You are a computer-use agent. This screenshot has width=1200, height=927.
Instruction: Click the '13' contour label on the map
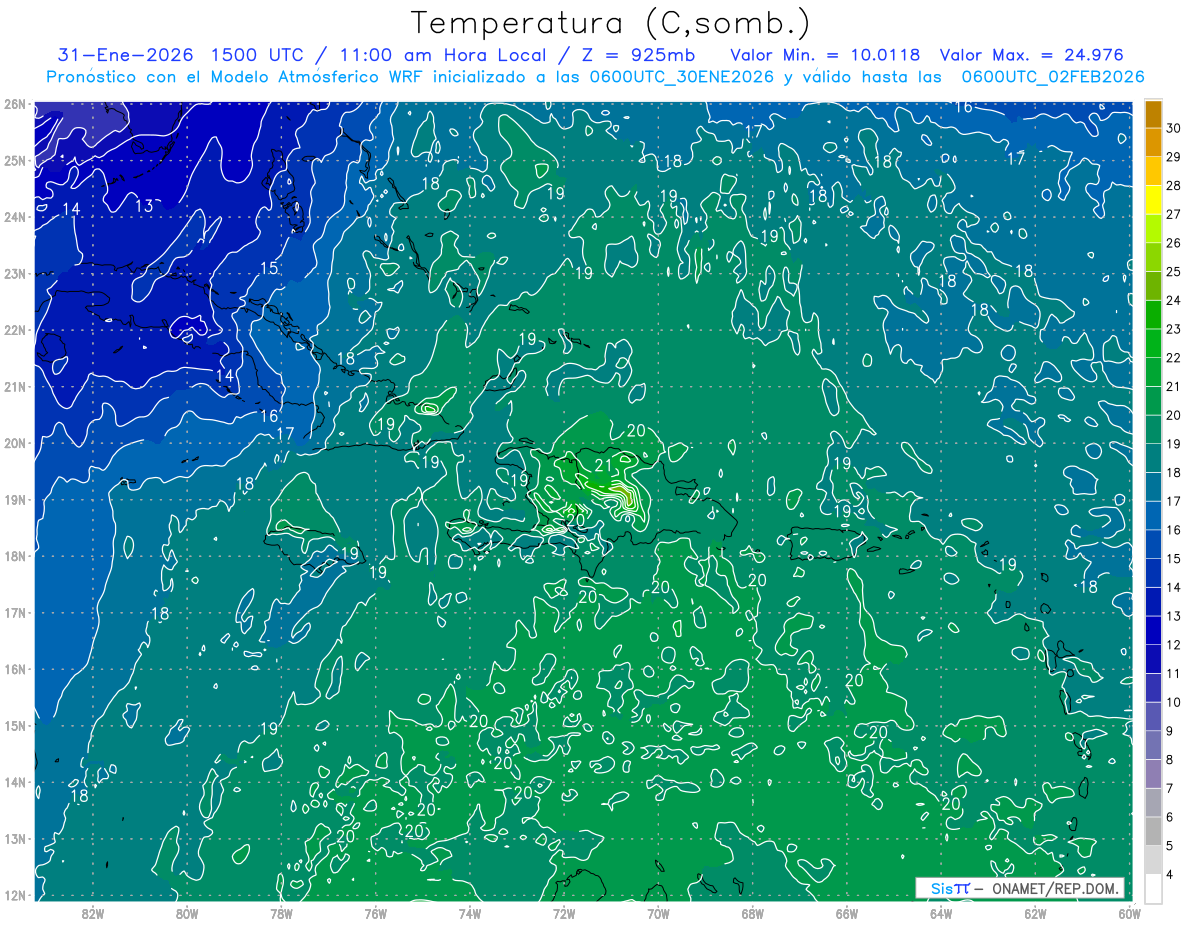tap(144, 206)
